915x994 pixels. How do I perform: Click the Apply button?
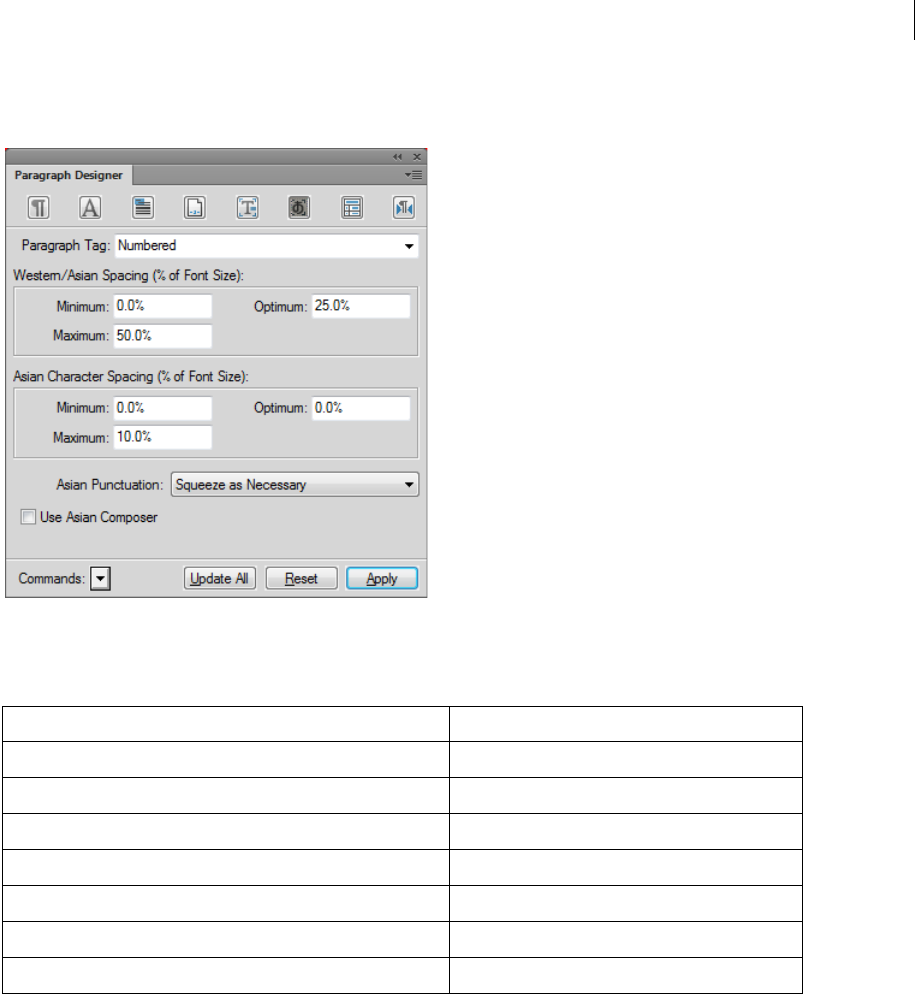click(x=382, y=578)
